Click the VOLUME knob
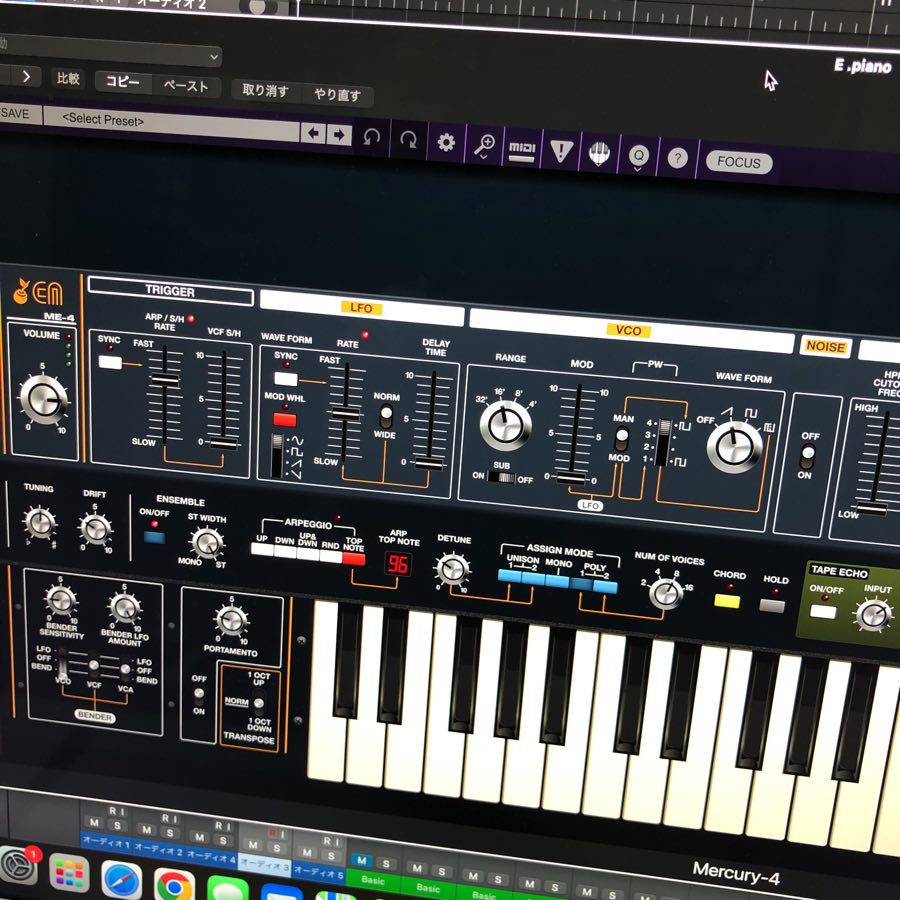The width and height of the screenshot is (900, 900). (43, 399)
